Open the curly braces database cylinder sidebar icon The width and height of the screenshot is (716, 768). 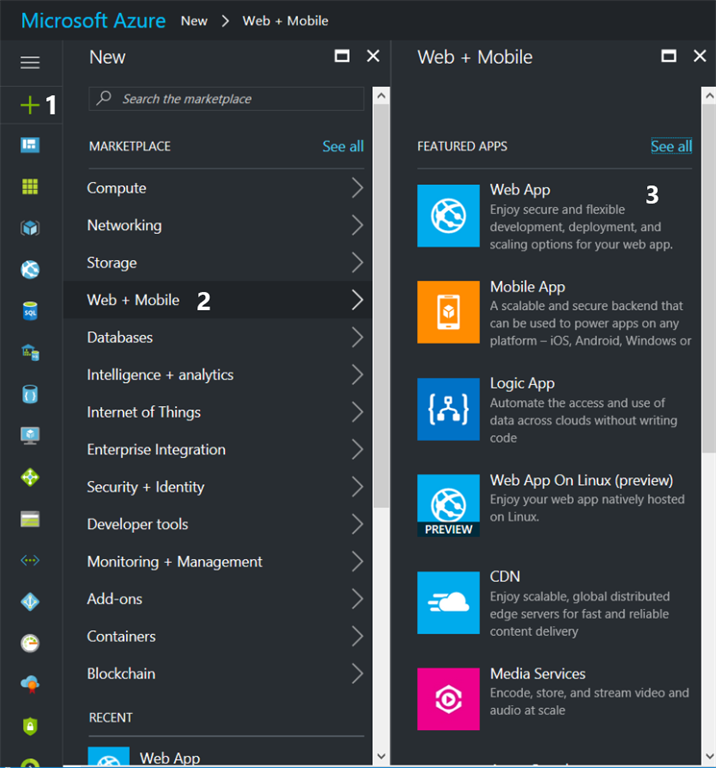point(30,394)
